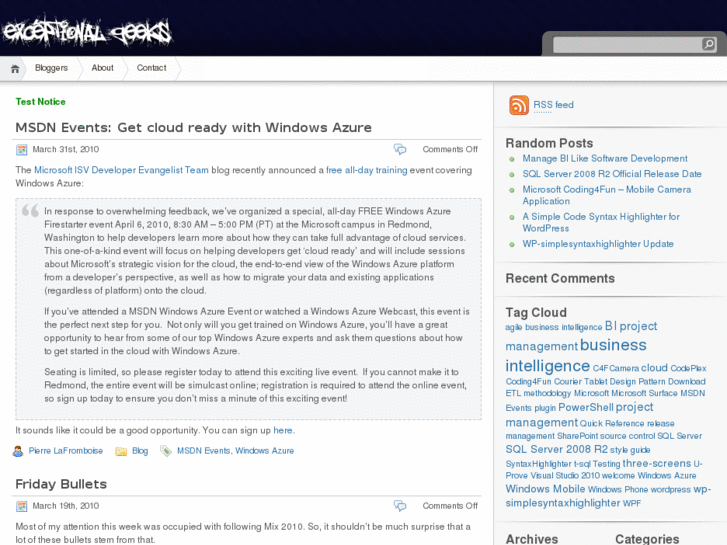
Task: Click the folder icon beside Blog category
Action: tap(121, 451)
